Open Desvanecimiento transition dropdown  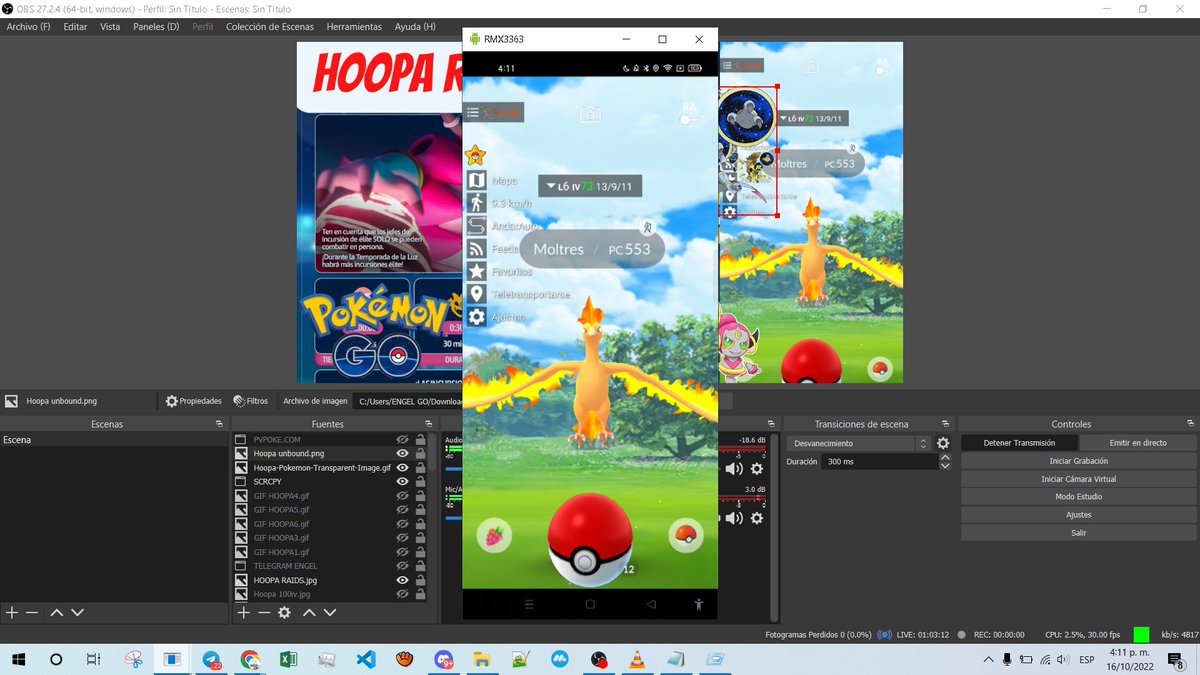[x=858, y=443]
